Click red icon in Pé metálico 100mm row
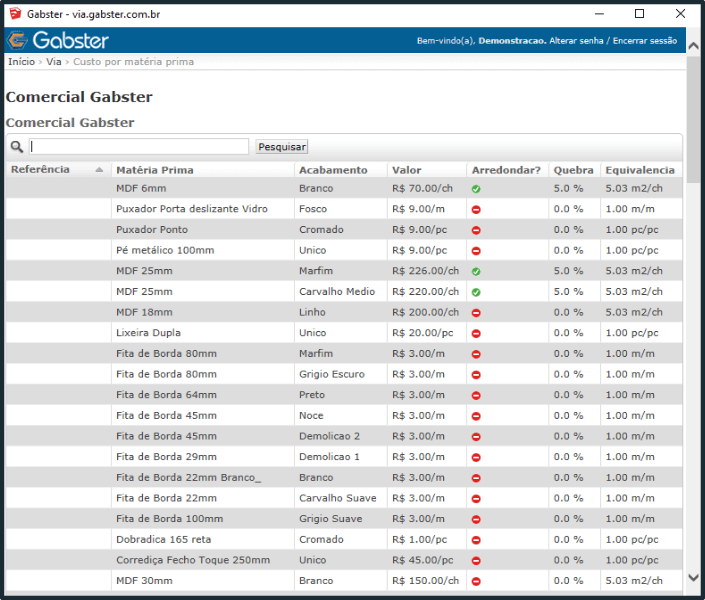This screenshot has height=600, width=705. [x=476, y=251]
